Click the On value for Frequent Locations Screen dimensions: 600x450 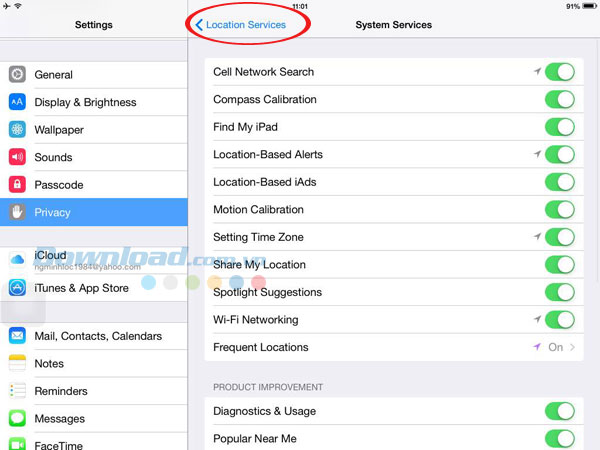pos(556,347)
